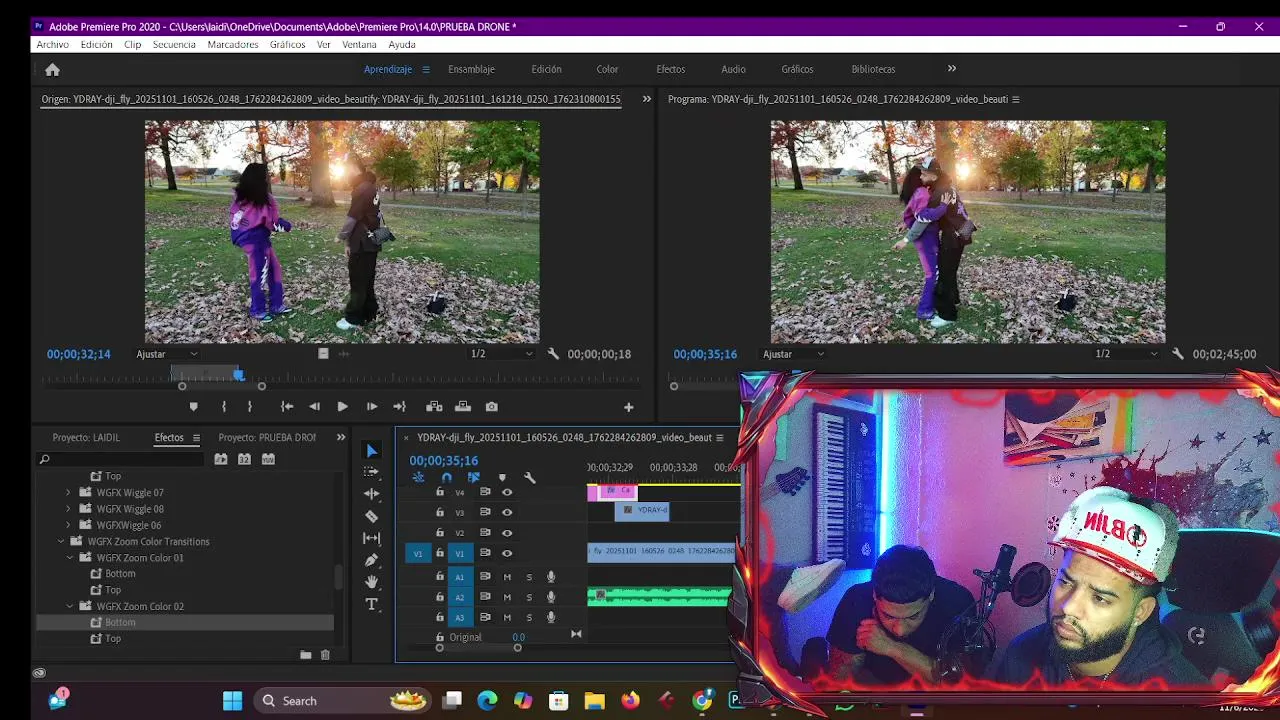This screenshot has height=720, width=1280.
Task: Select the Pen tool
Action: point(372,560)
